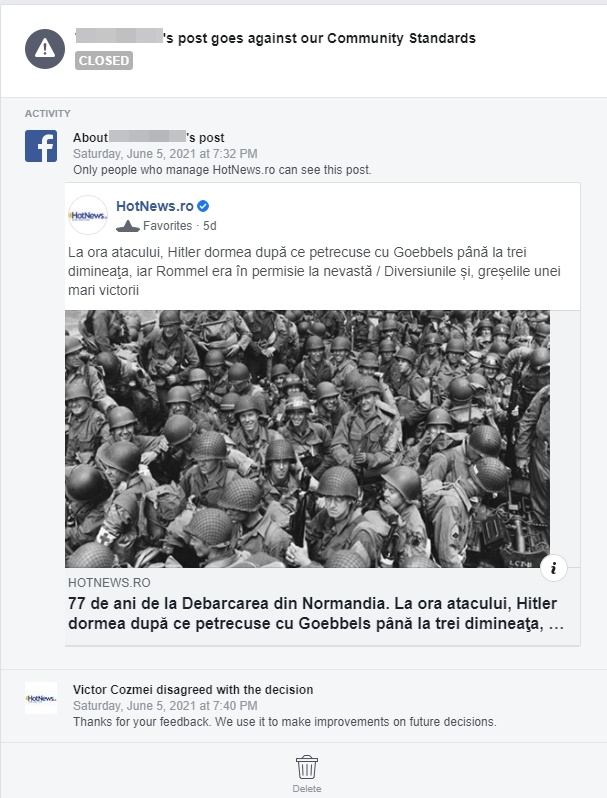
Task: Click the CLOSED status badge
Action: 104,61
